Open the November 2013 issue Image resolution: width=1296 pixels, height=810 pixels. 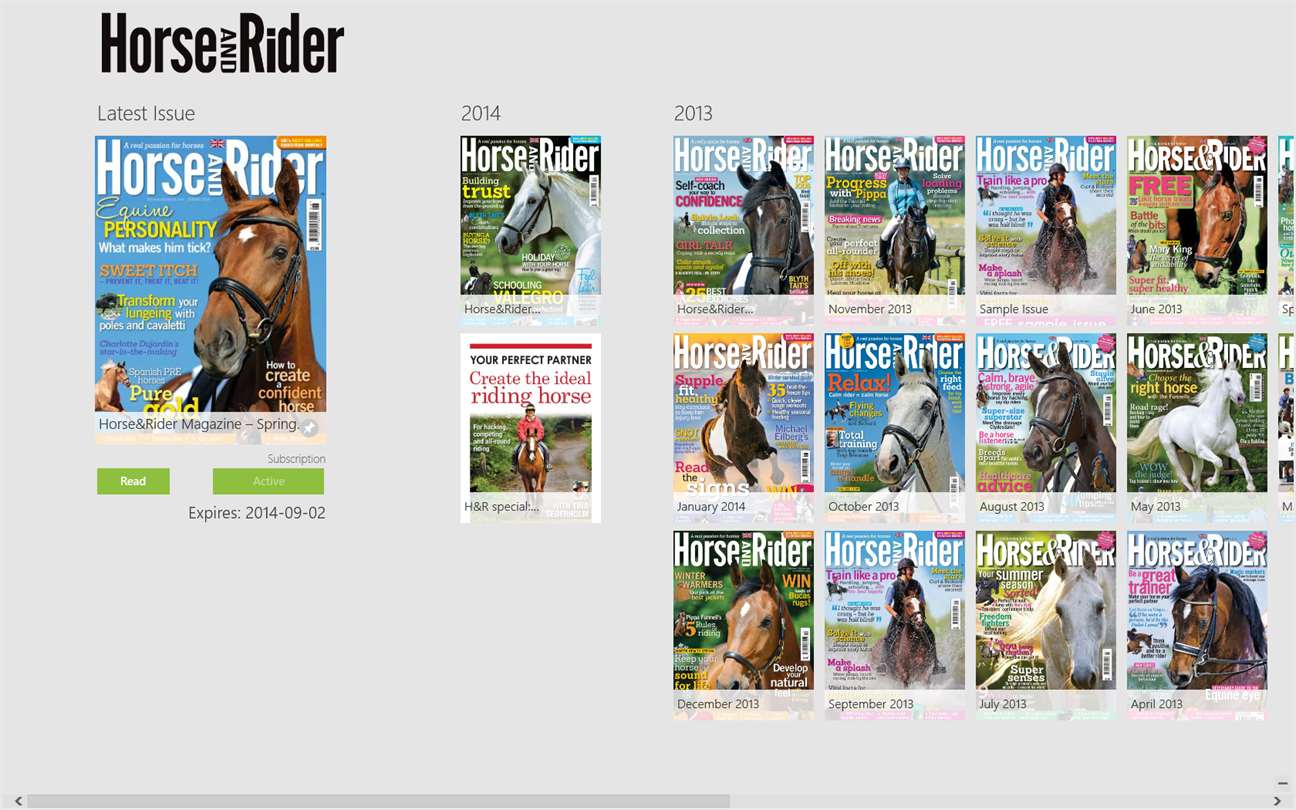pos(894,231)
